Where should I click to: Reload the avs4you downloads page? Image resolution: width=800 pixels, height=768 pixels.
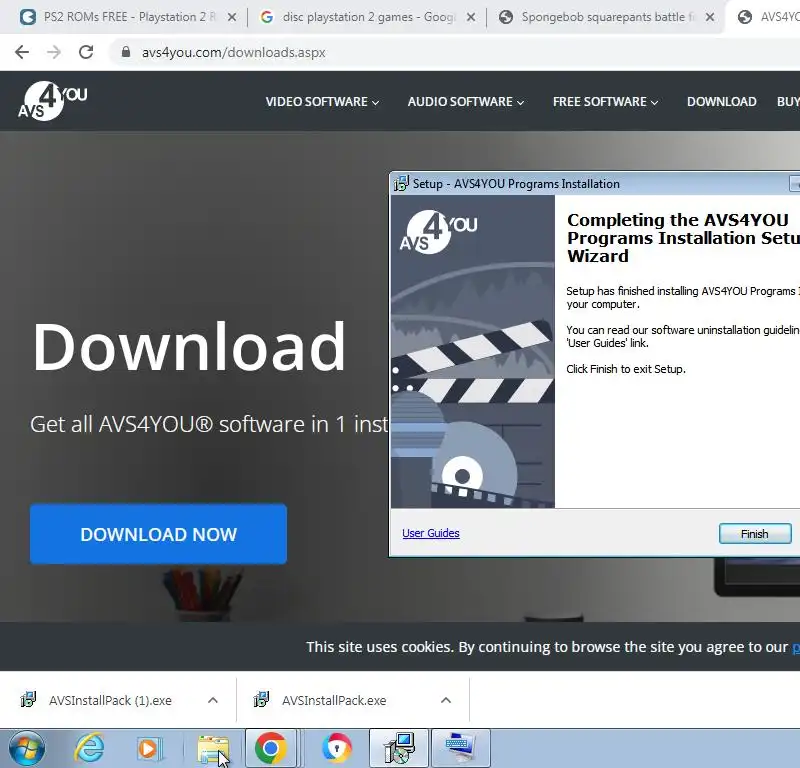pyautogui.click(x=86, y=52)
